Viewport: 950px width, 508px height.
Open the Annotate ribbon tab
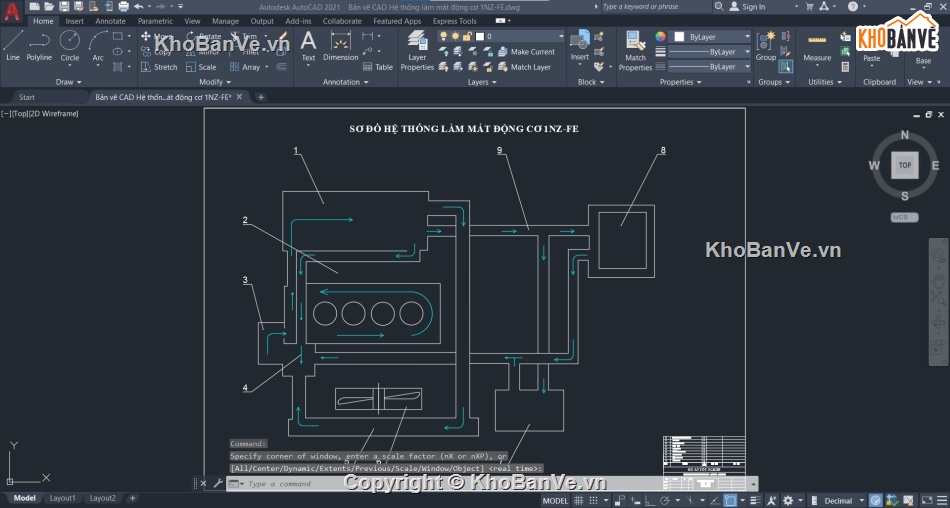pyautogui.click(x=110, y=21)
